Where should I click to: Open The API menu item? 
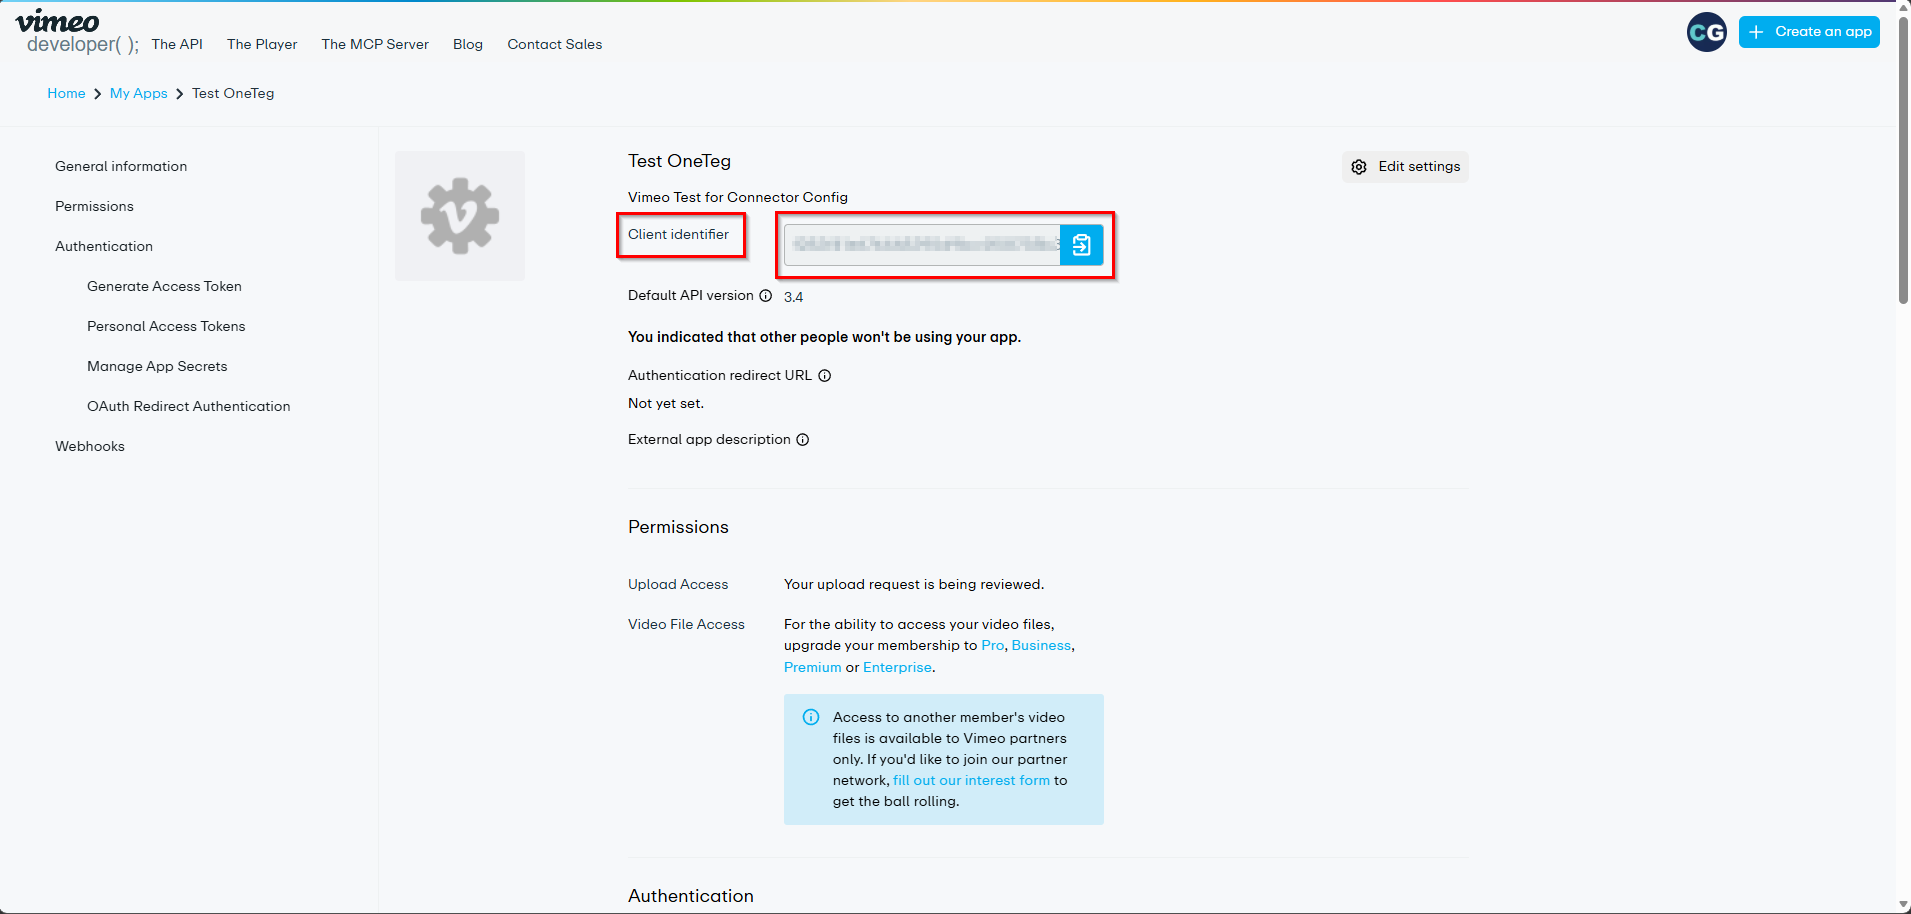(x=177, y=44)
